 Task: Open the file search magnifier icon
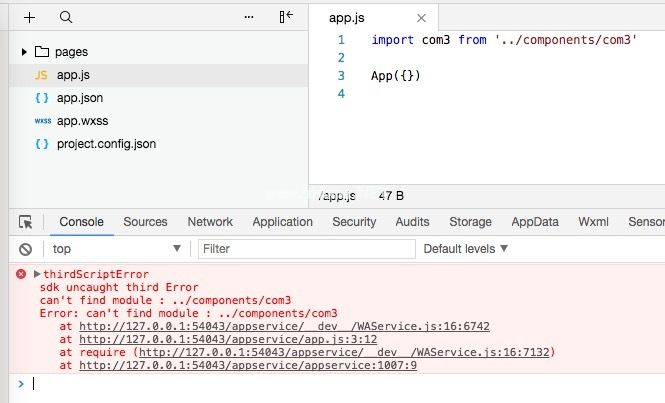[66, 17]
